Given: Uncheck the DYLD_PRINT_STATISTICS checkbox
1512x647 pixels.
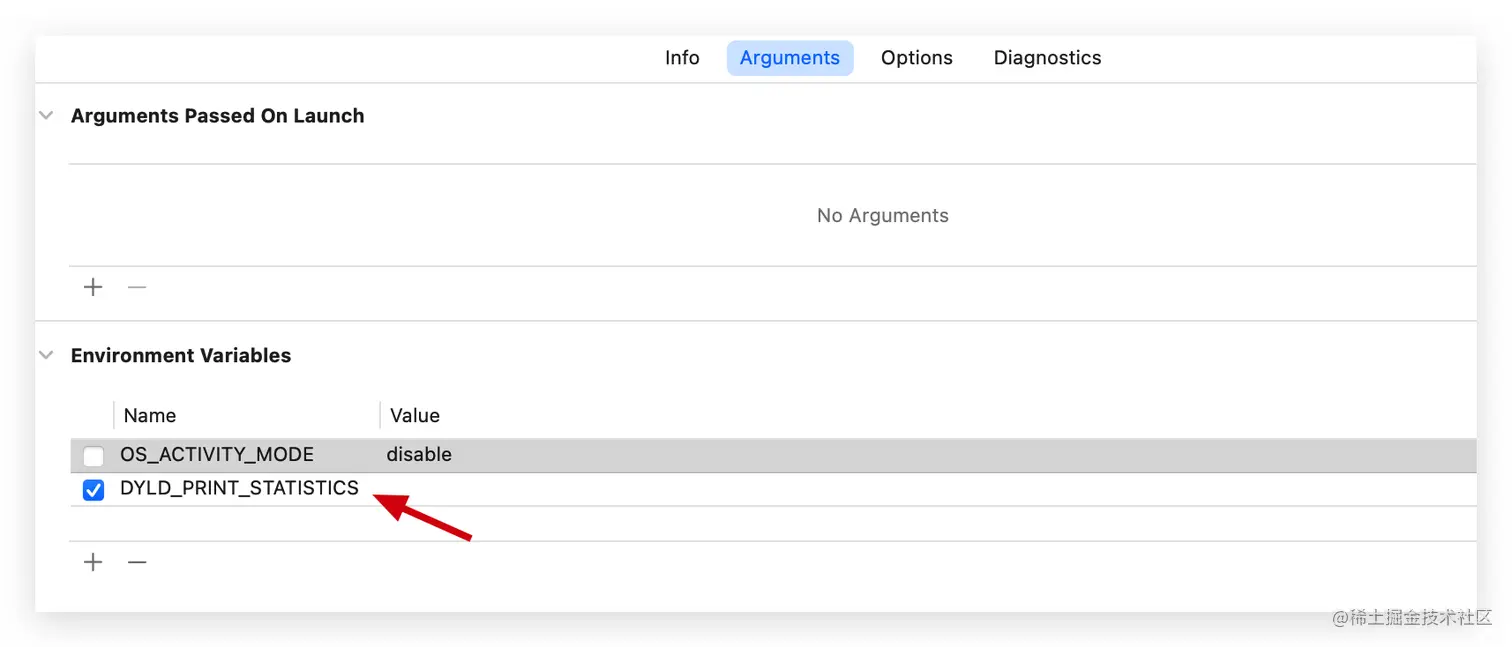Looking at the screenshot, I should tap(93, 490).
